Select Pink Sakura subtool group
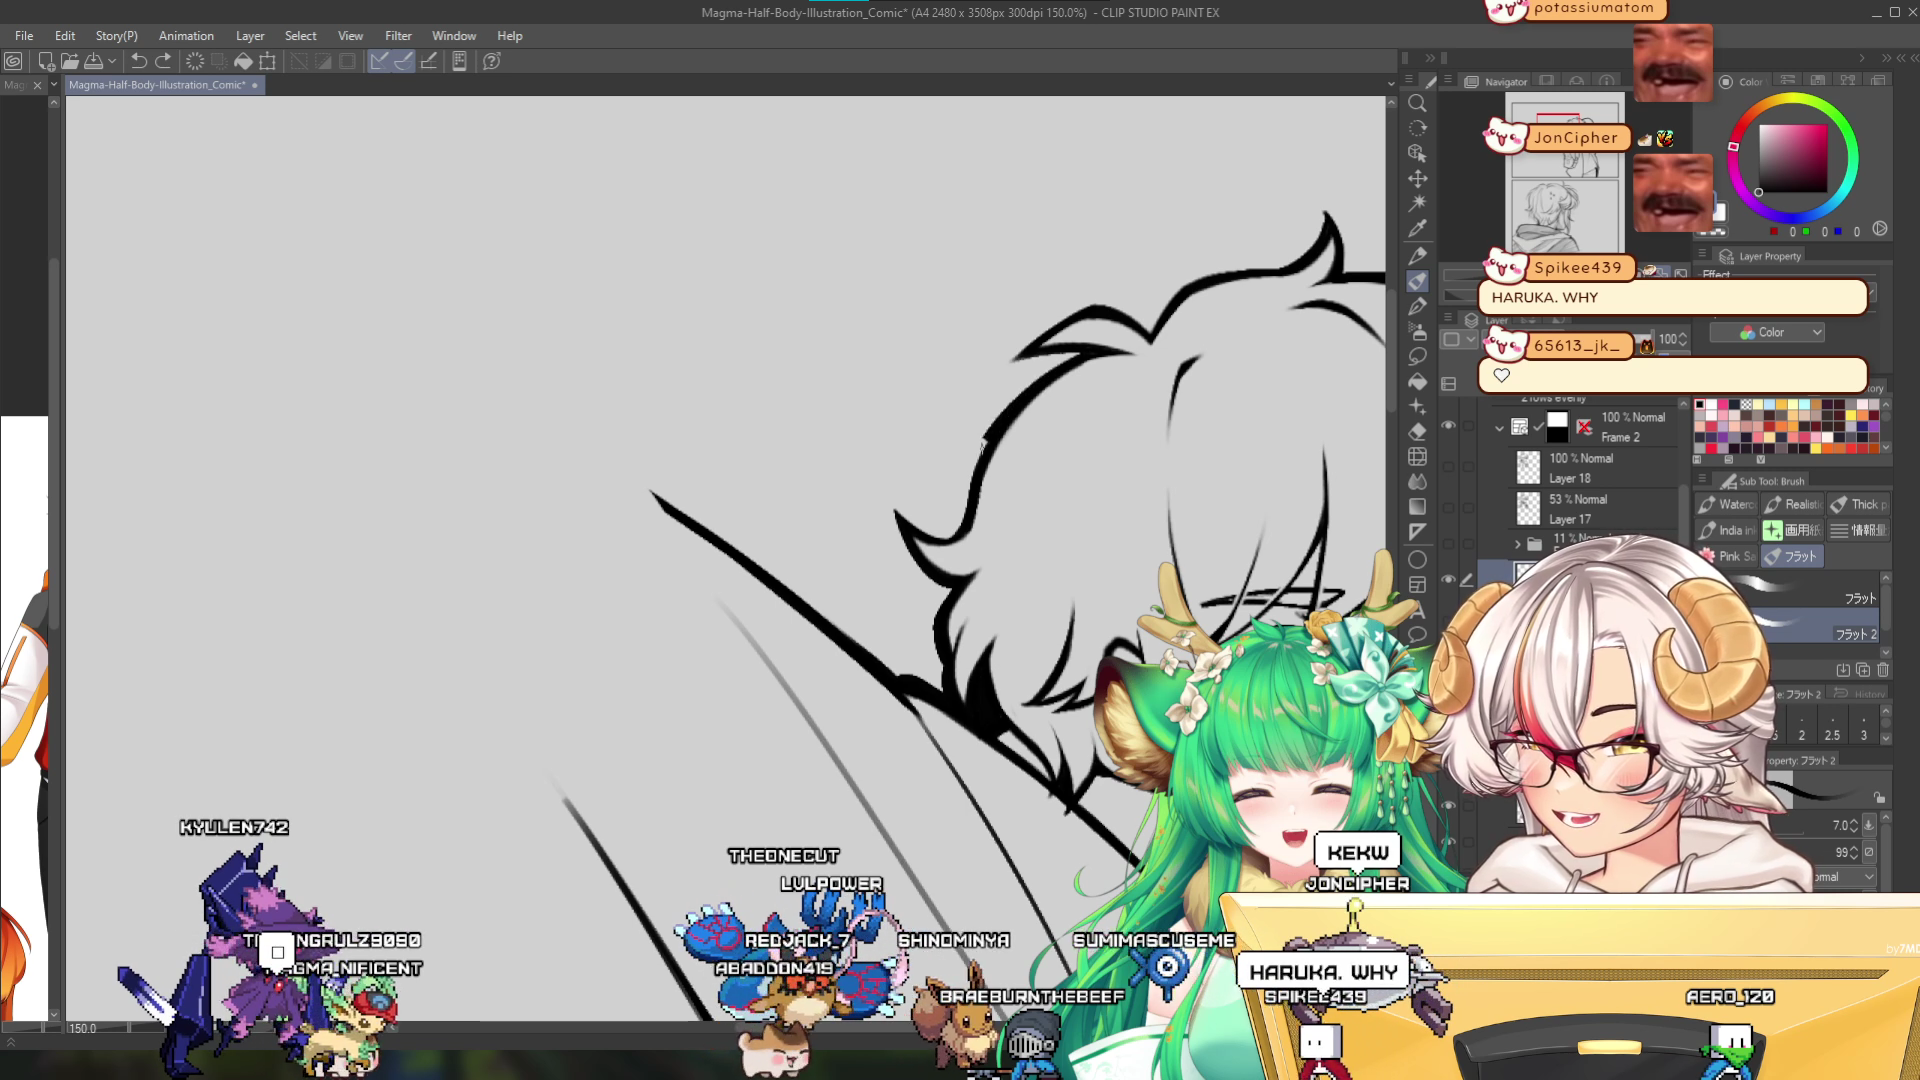The image size is (1920, 1080). (1726, 556)
